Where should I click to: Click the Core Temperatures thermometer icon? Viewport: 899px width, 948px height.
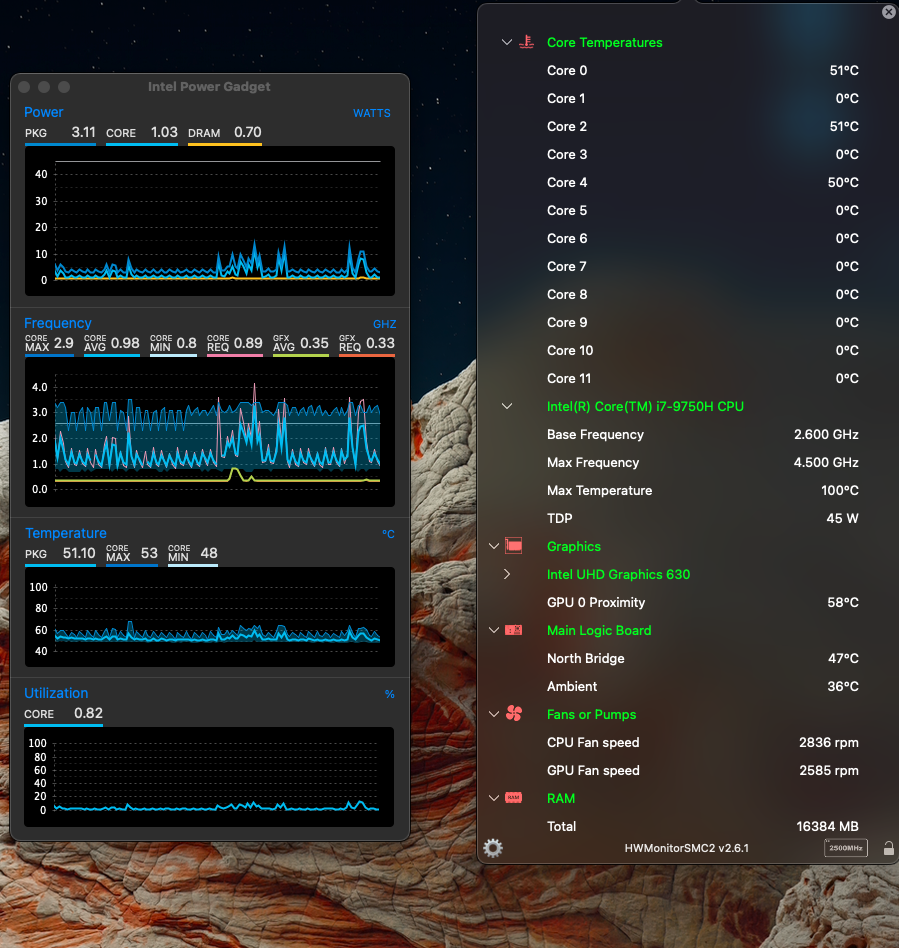tap(526, 42)
